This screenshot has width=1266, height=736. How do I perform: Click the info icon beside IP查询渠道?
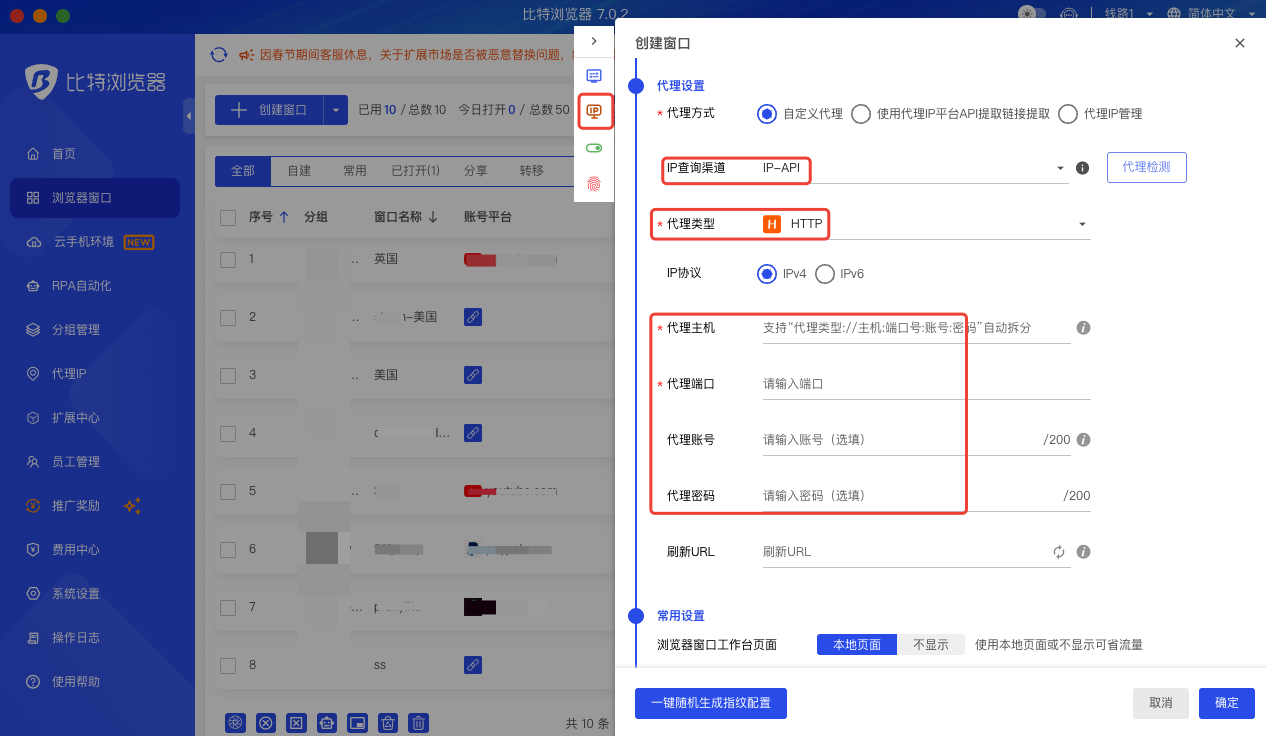point(1082,168)
